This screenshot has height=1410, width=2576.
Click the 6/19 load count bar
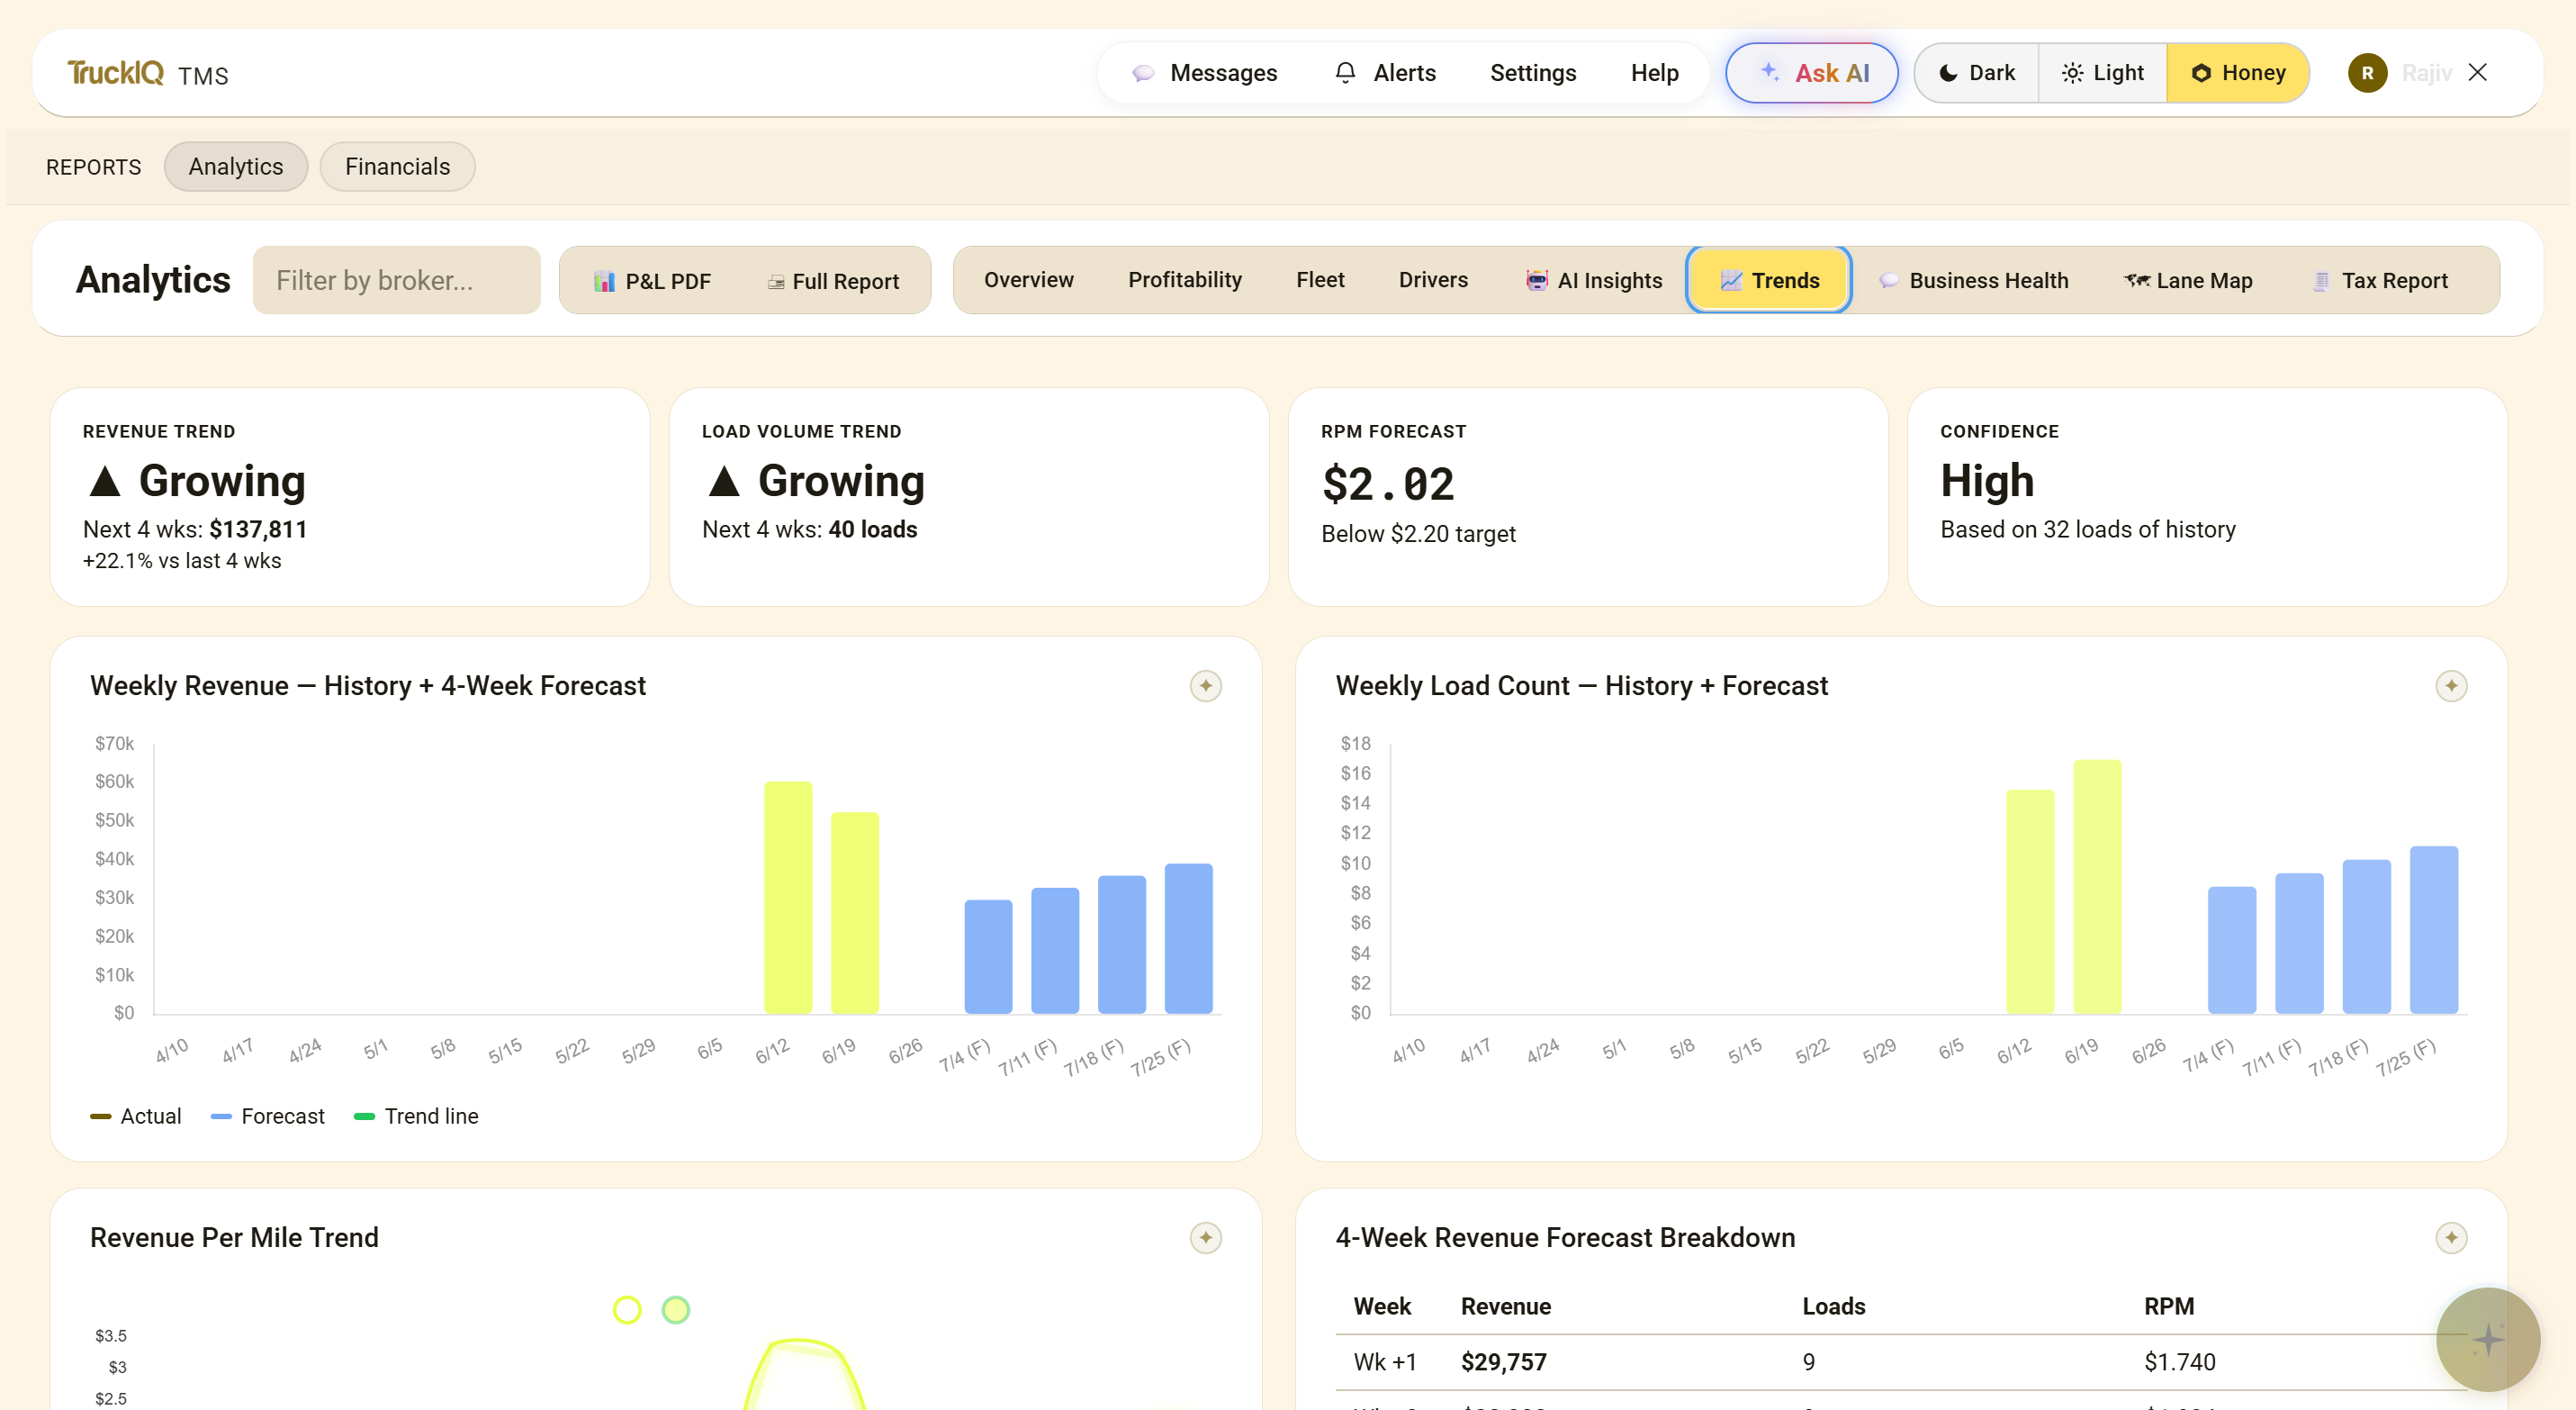[x=2097, y=887]
